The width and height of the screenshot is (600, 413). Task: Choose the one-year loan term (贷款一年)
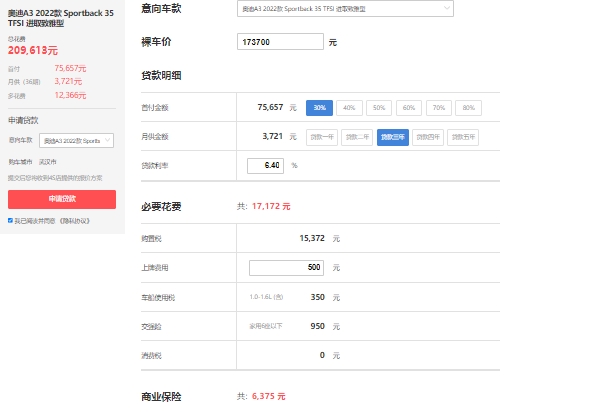322,136
